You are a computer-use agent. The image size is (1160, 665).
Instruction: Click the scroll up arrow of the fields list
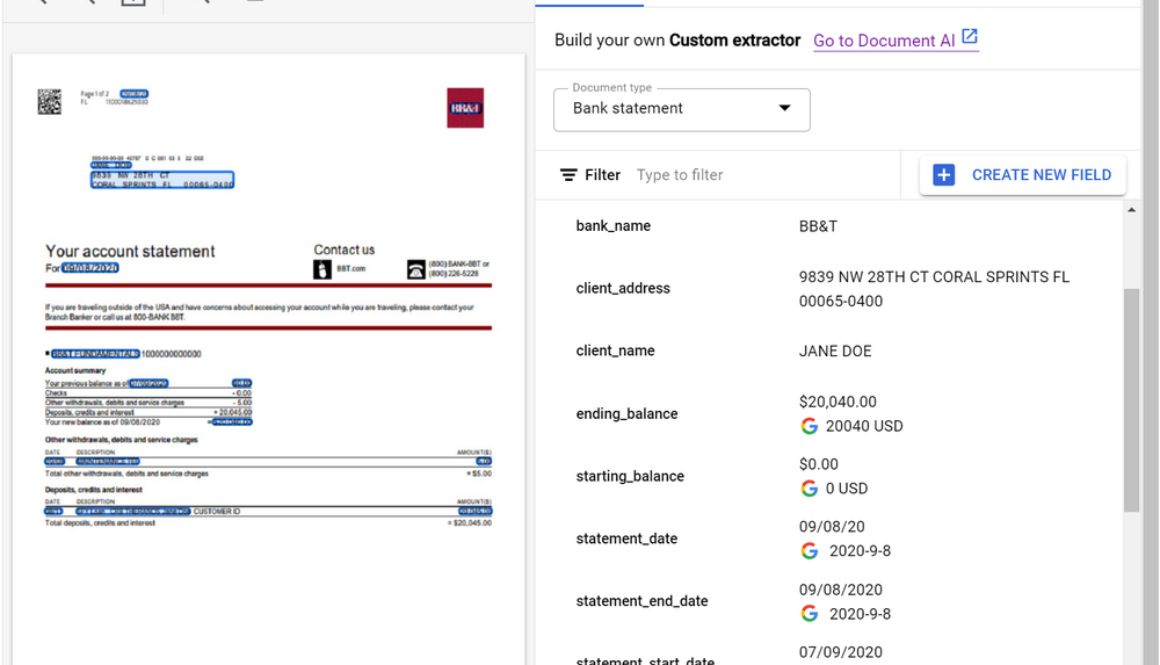(1131, 210)
